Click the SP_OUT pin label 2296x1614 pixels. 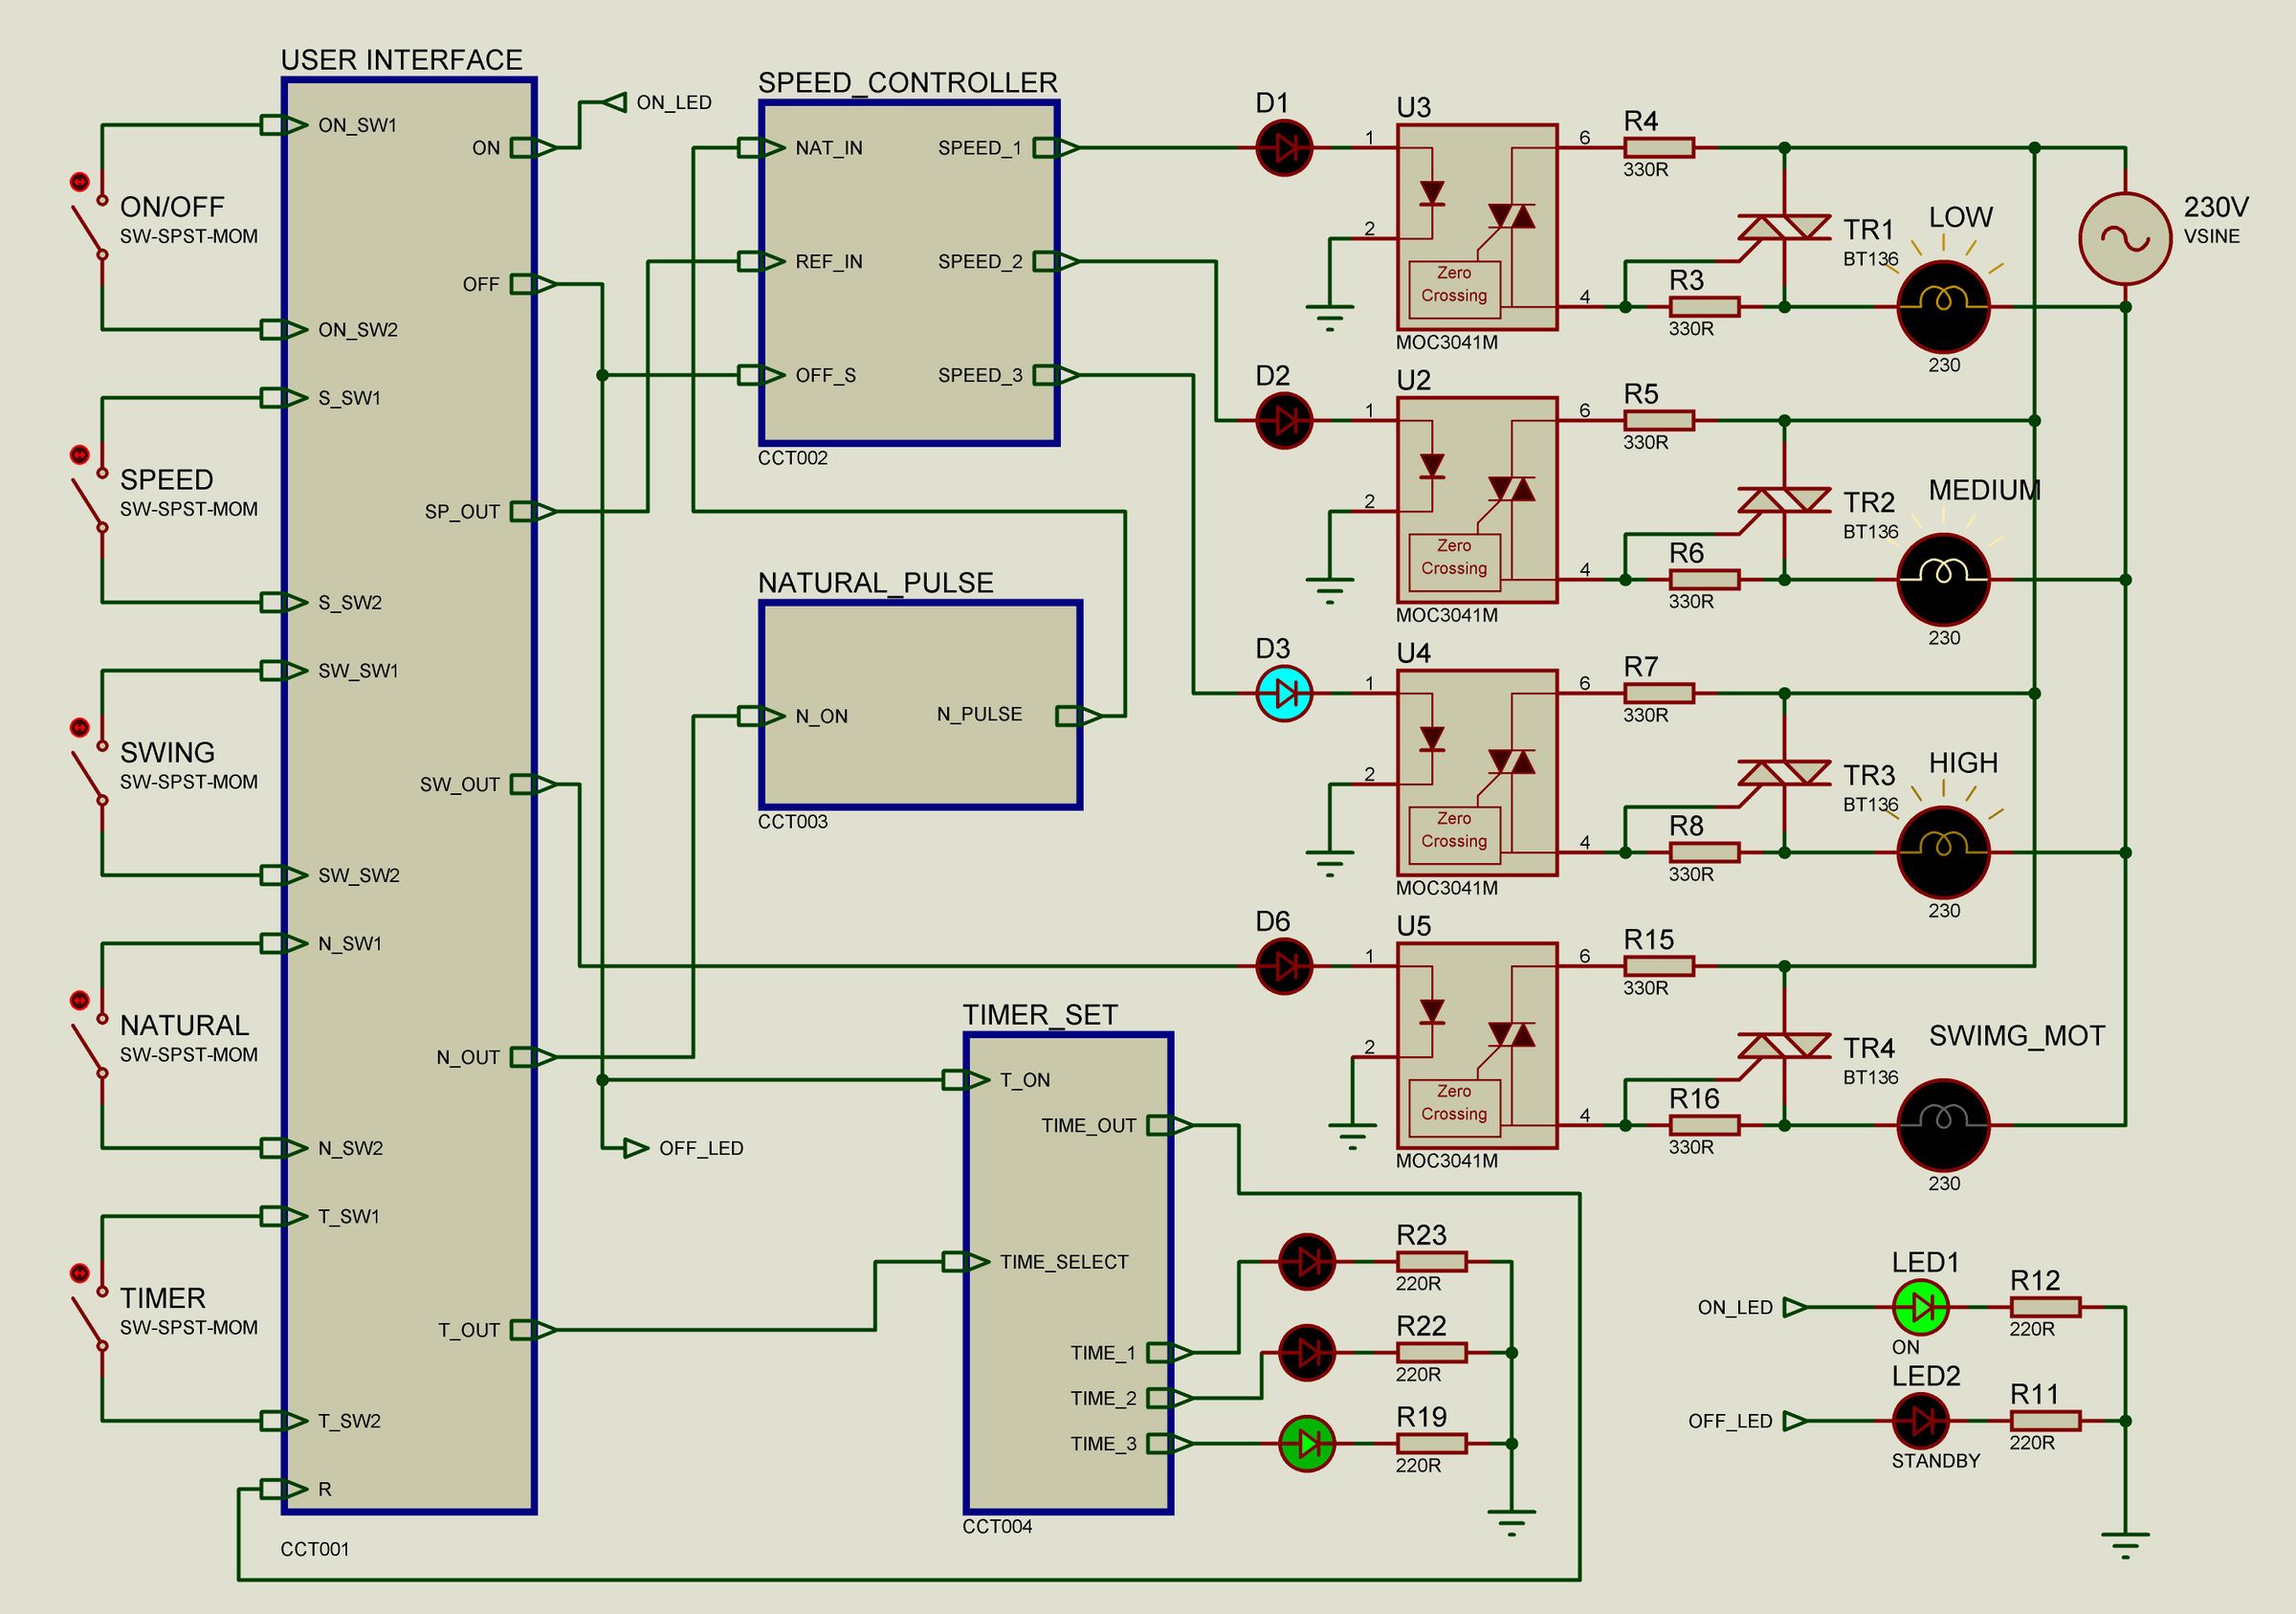(x=462, y=512)
